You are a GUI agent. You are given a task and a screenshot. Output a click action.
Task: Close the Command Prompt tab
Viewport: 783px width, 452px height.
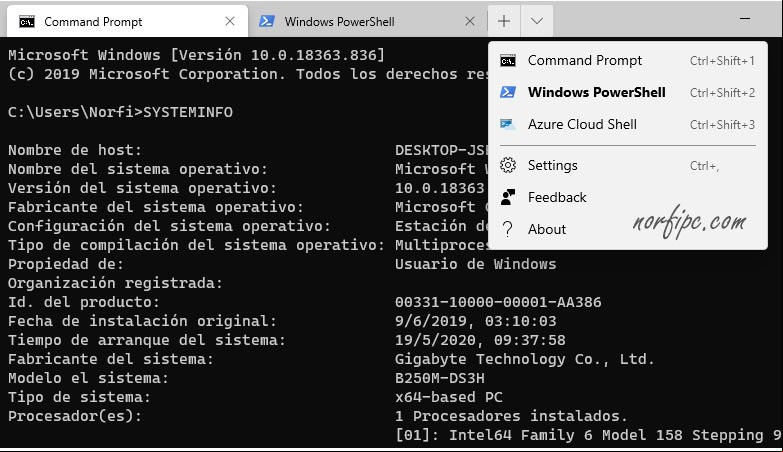click(x=230, y=21)
